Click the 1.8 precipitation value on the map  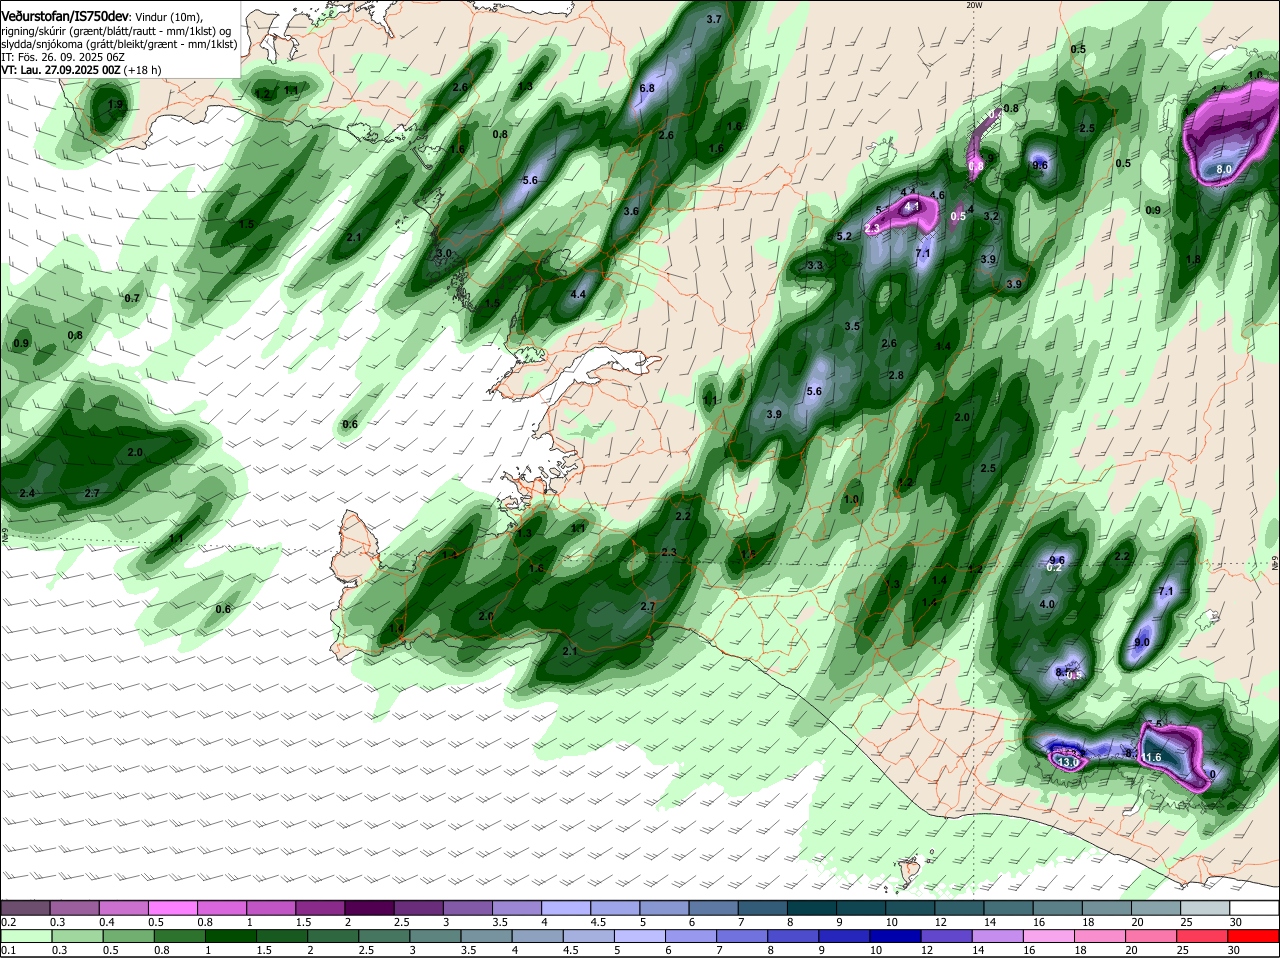1192,259
